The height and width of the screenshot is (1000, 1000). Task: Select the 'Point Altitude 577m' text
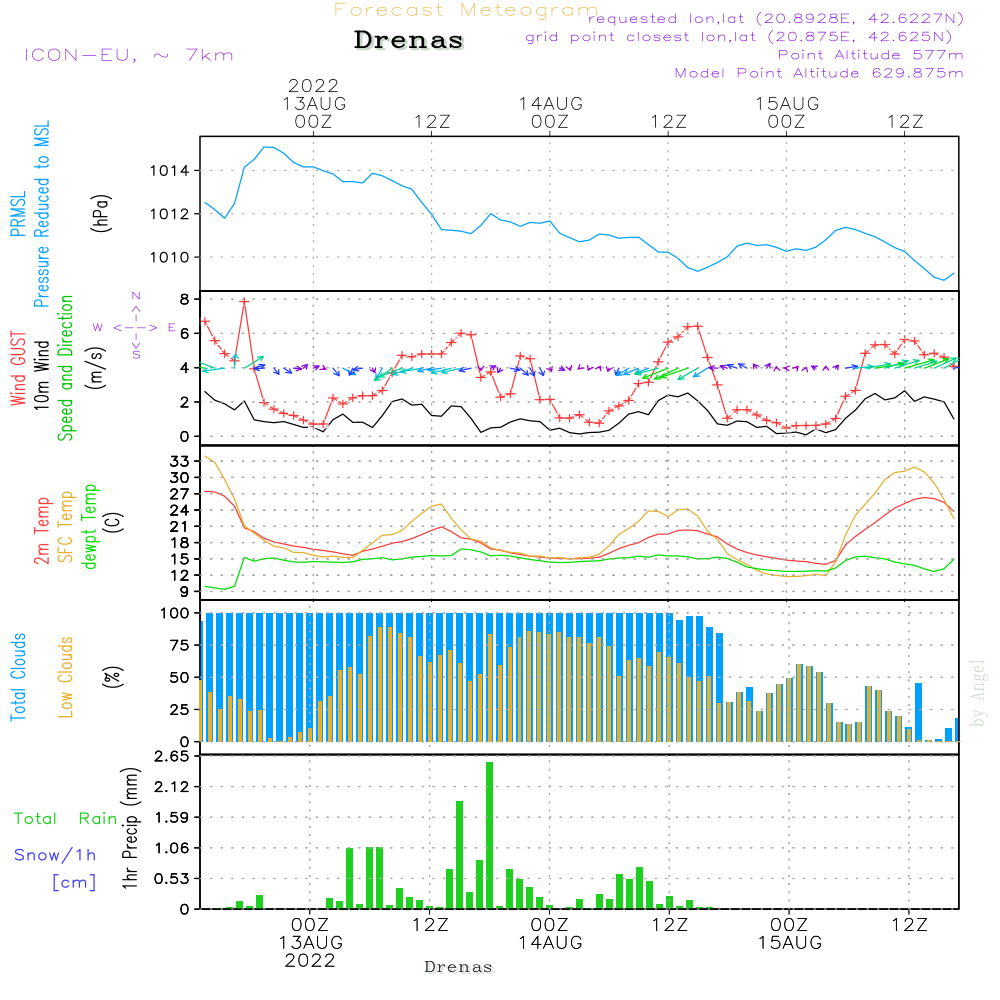coord(871,55)
